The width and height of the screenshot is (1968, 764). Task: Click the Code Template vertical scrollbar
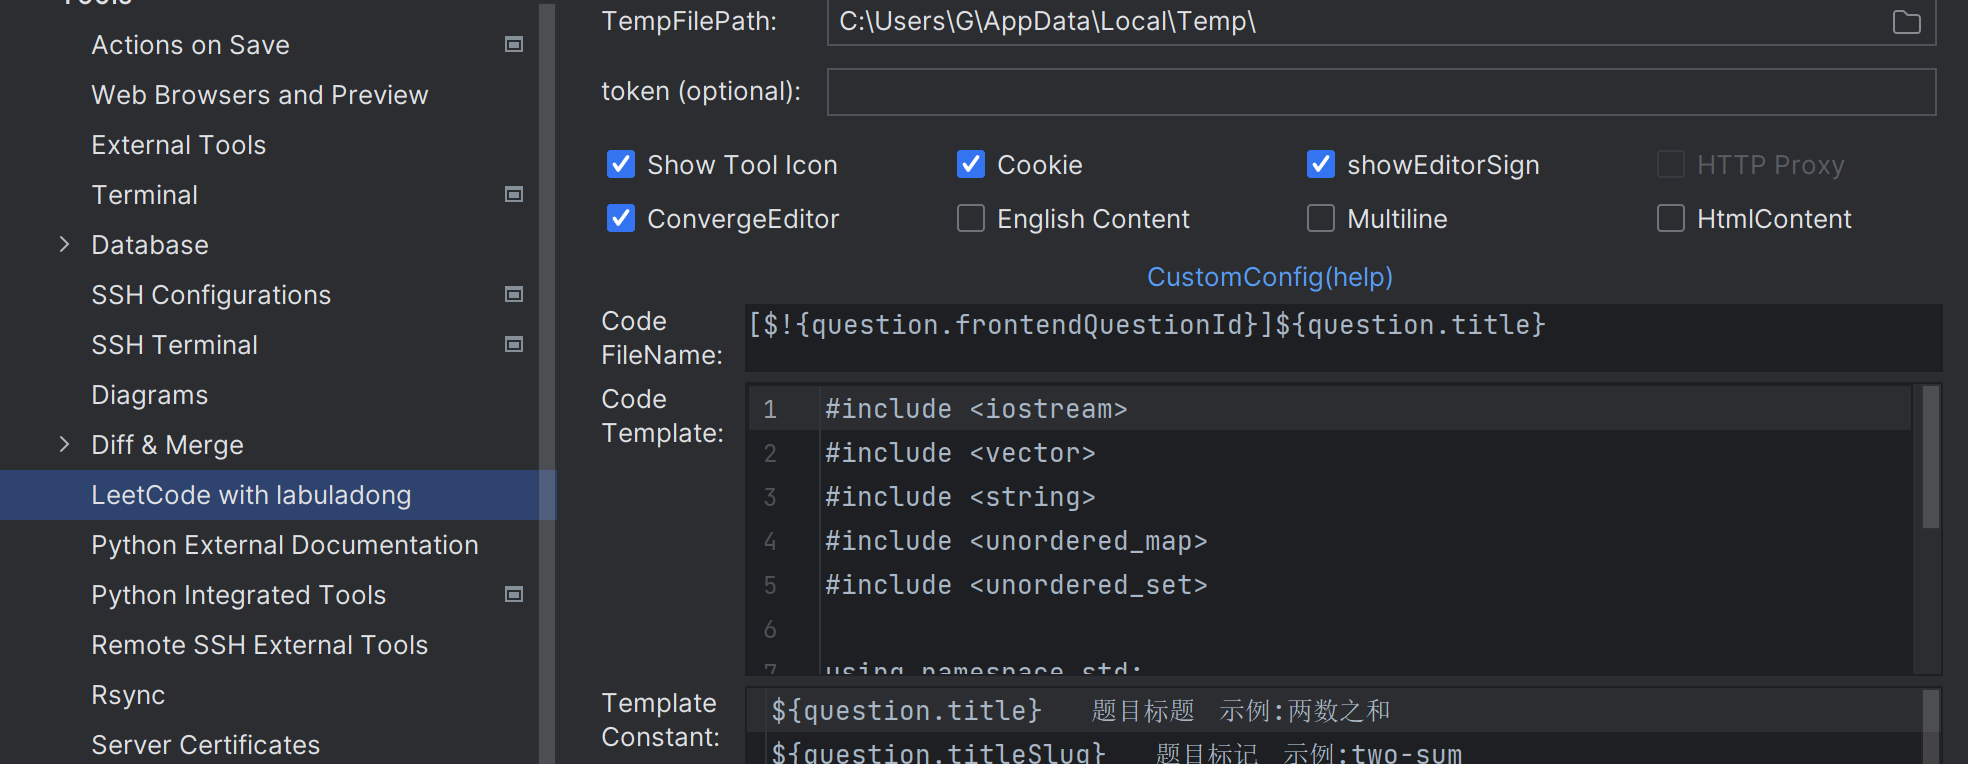coord(1930,457)
